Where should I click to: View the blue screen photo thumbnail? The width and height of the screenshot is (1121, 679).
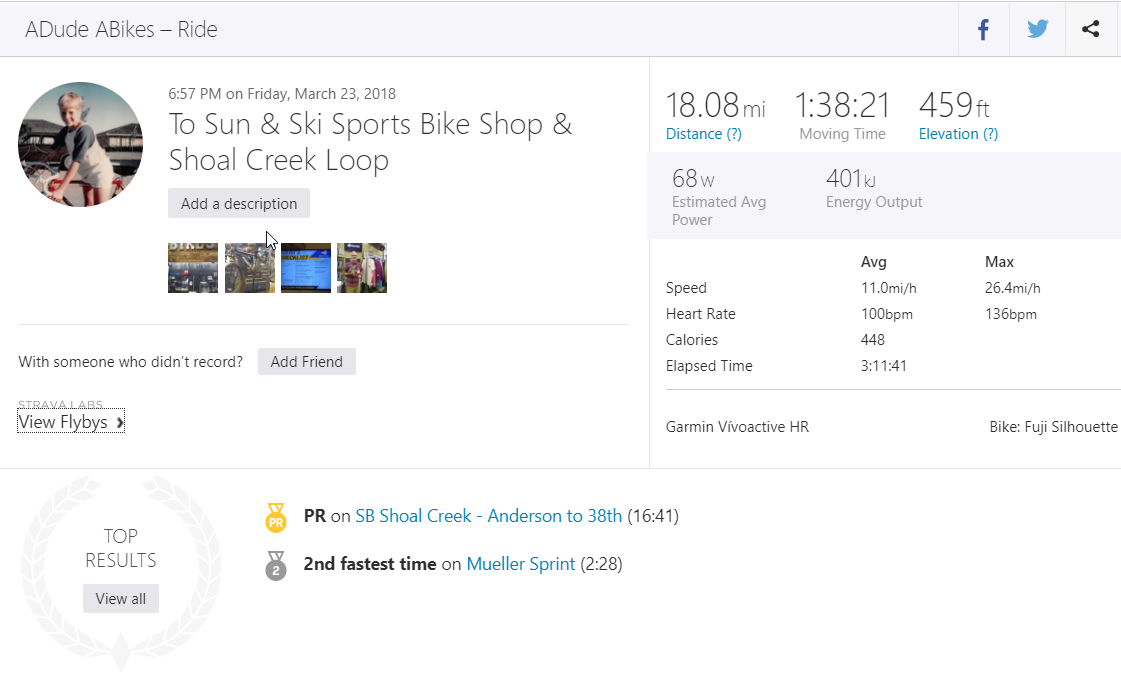click(x=306, y=268)
